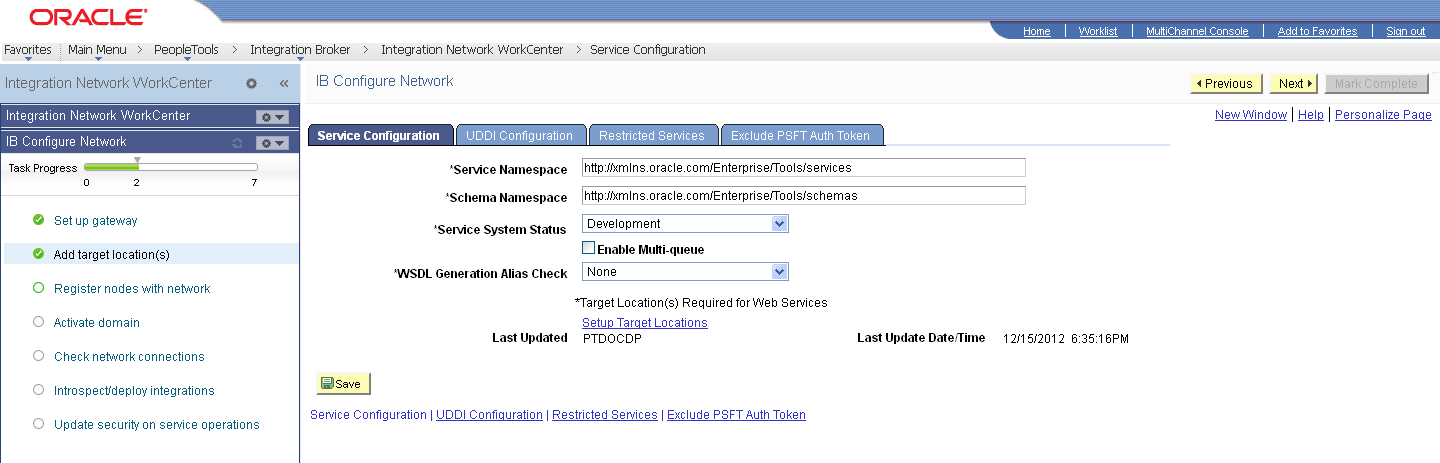This screenshot has height=463, width=1440.
Task: Click the Next button
Action: [1295, 84]
